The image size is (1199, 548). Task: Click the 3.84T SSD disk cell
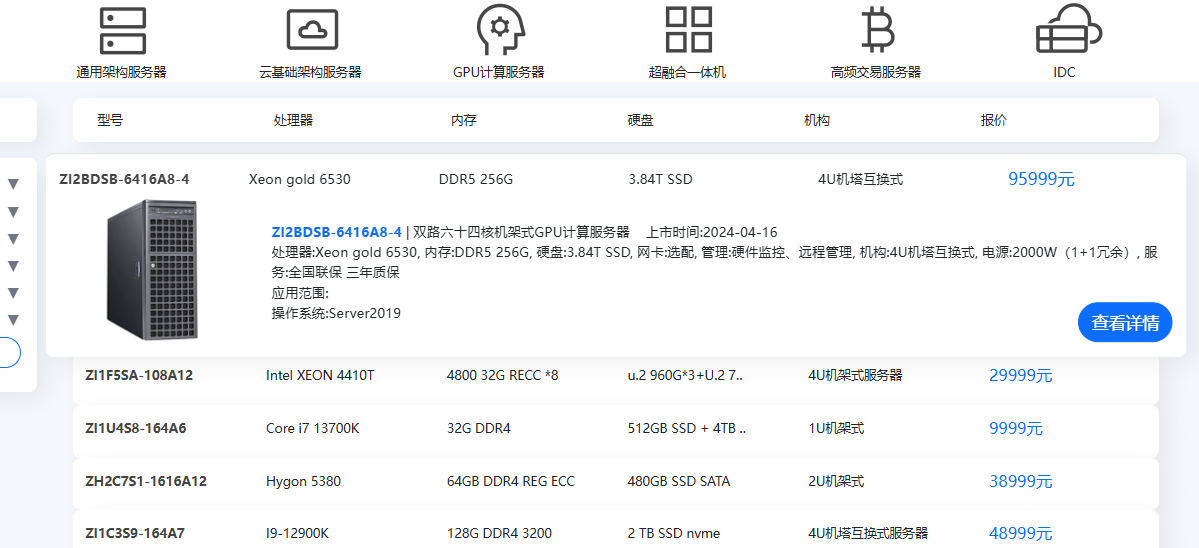660,180
